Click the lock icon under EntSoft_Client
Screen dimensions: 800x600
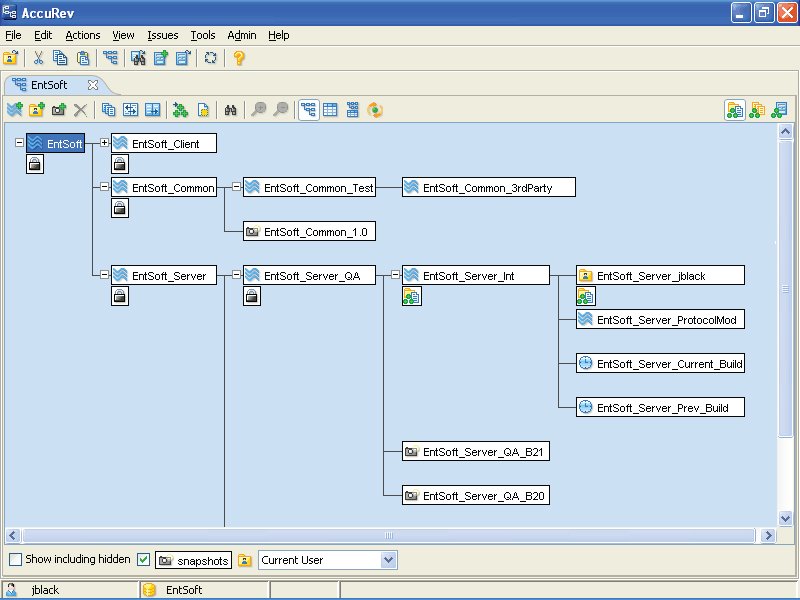(x=120, y=164)
